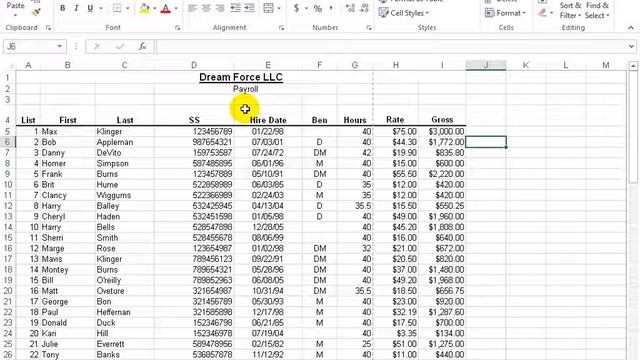
Task: Toggle Align Left
Action: click(x=192, y=8)
